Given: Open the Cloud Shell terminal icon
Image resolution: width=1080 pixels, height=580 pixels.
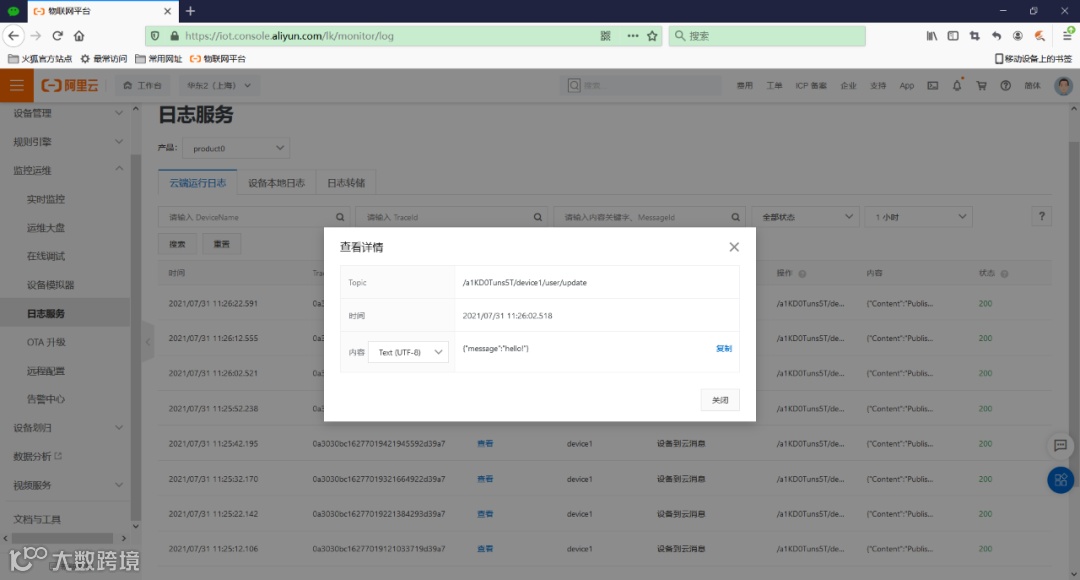Looking at the screenshot, I should (x=933, y=85).
